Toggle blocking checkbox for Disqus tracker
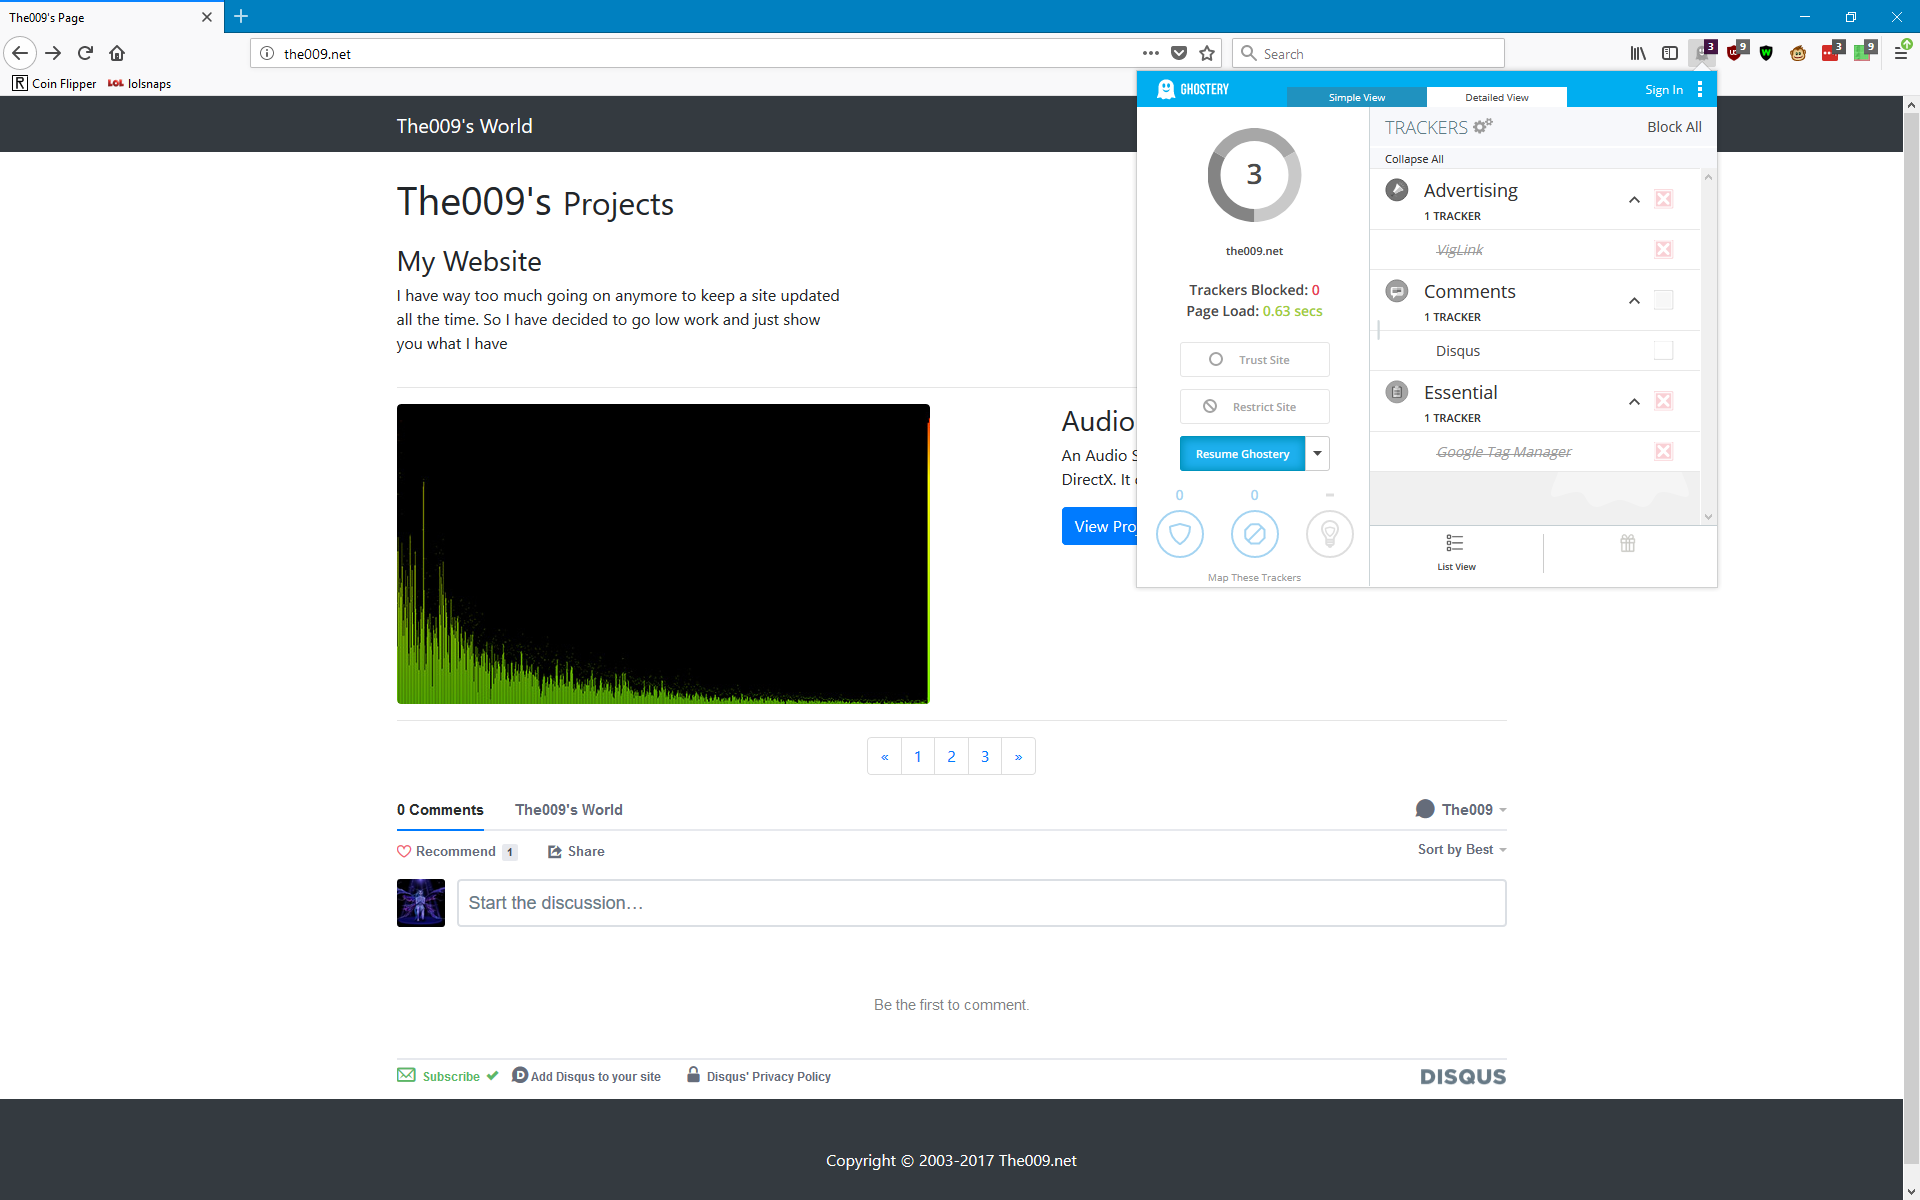This screenshot has width=1920, height=1200. tap(1663, 350)
